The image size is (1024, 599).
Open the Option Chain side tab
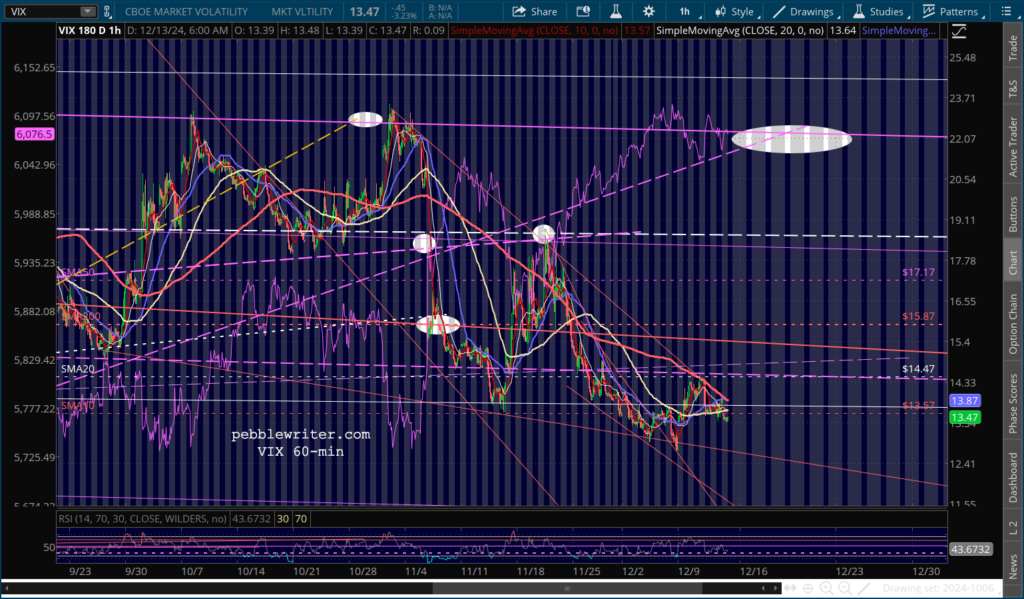tap(1014, 323)
